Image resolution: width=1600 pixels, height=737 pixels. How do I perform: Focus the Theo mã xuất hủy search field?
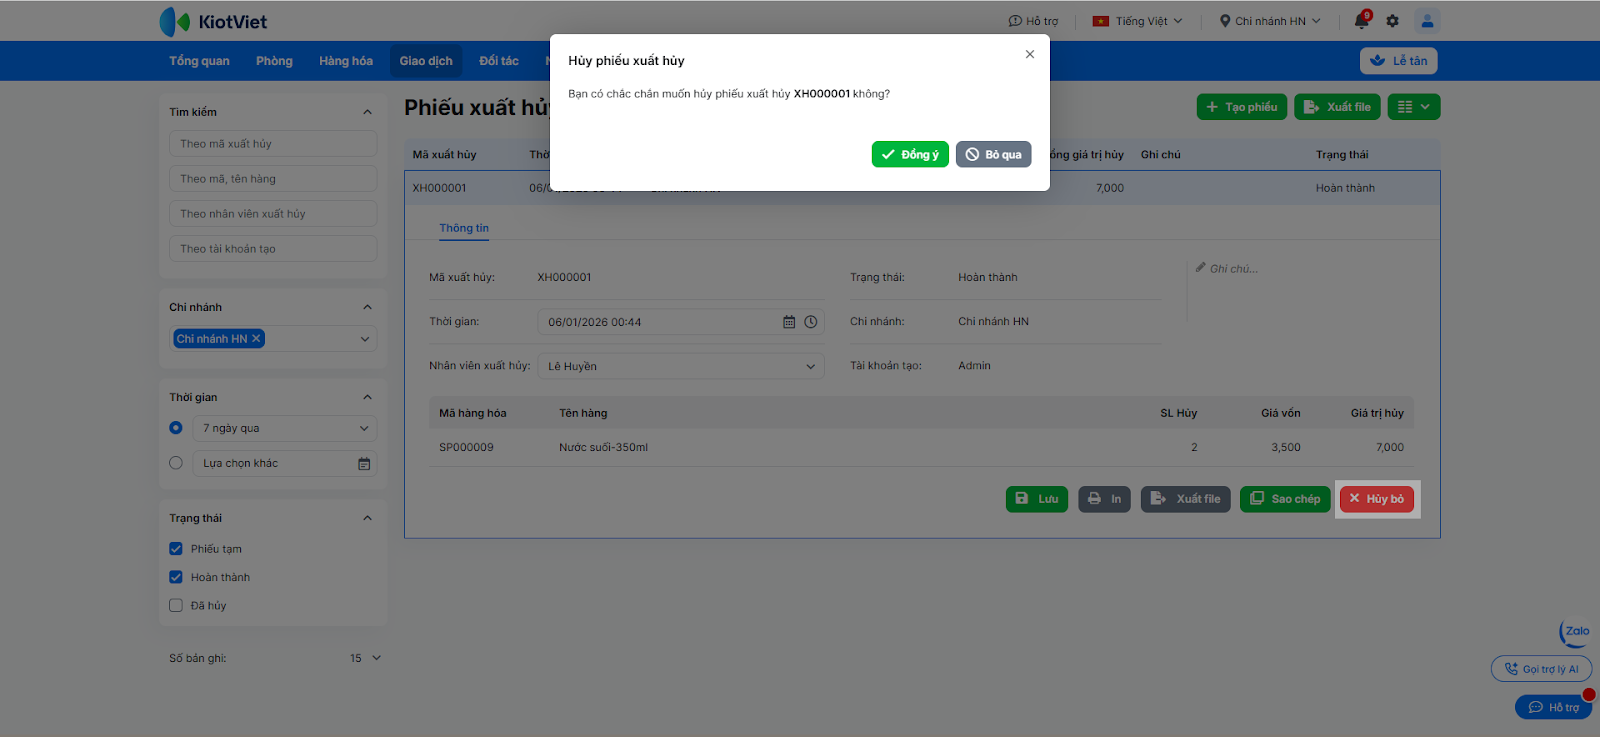tap(273, 144)
